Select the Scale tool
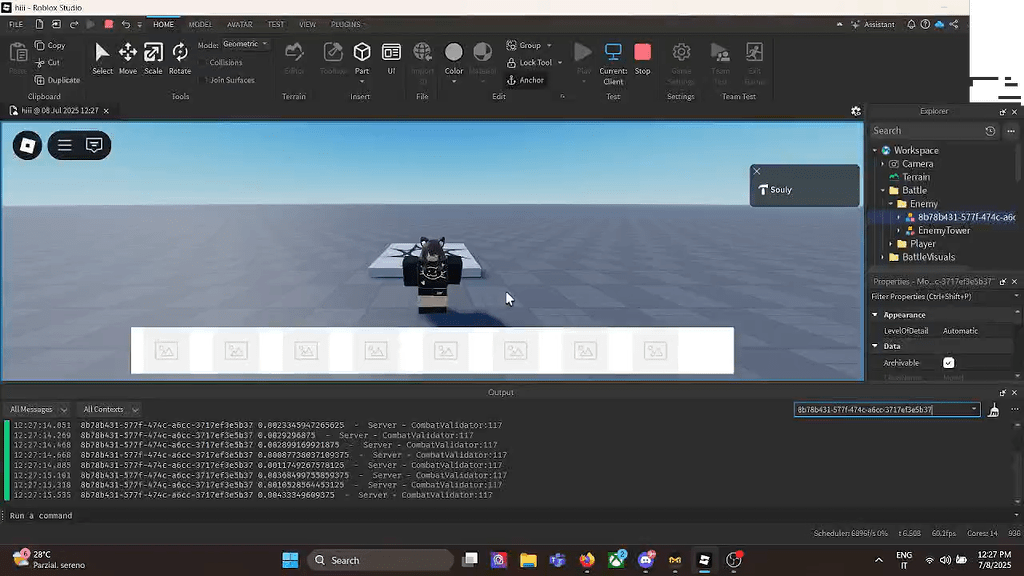This screenshot has height=576, width=1024. point(153,55)
